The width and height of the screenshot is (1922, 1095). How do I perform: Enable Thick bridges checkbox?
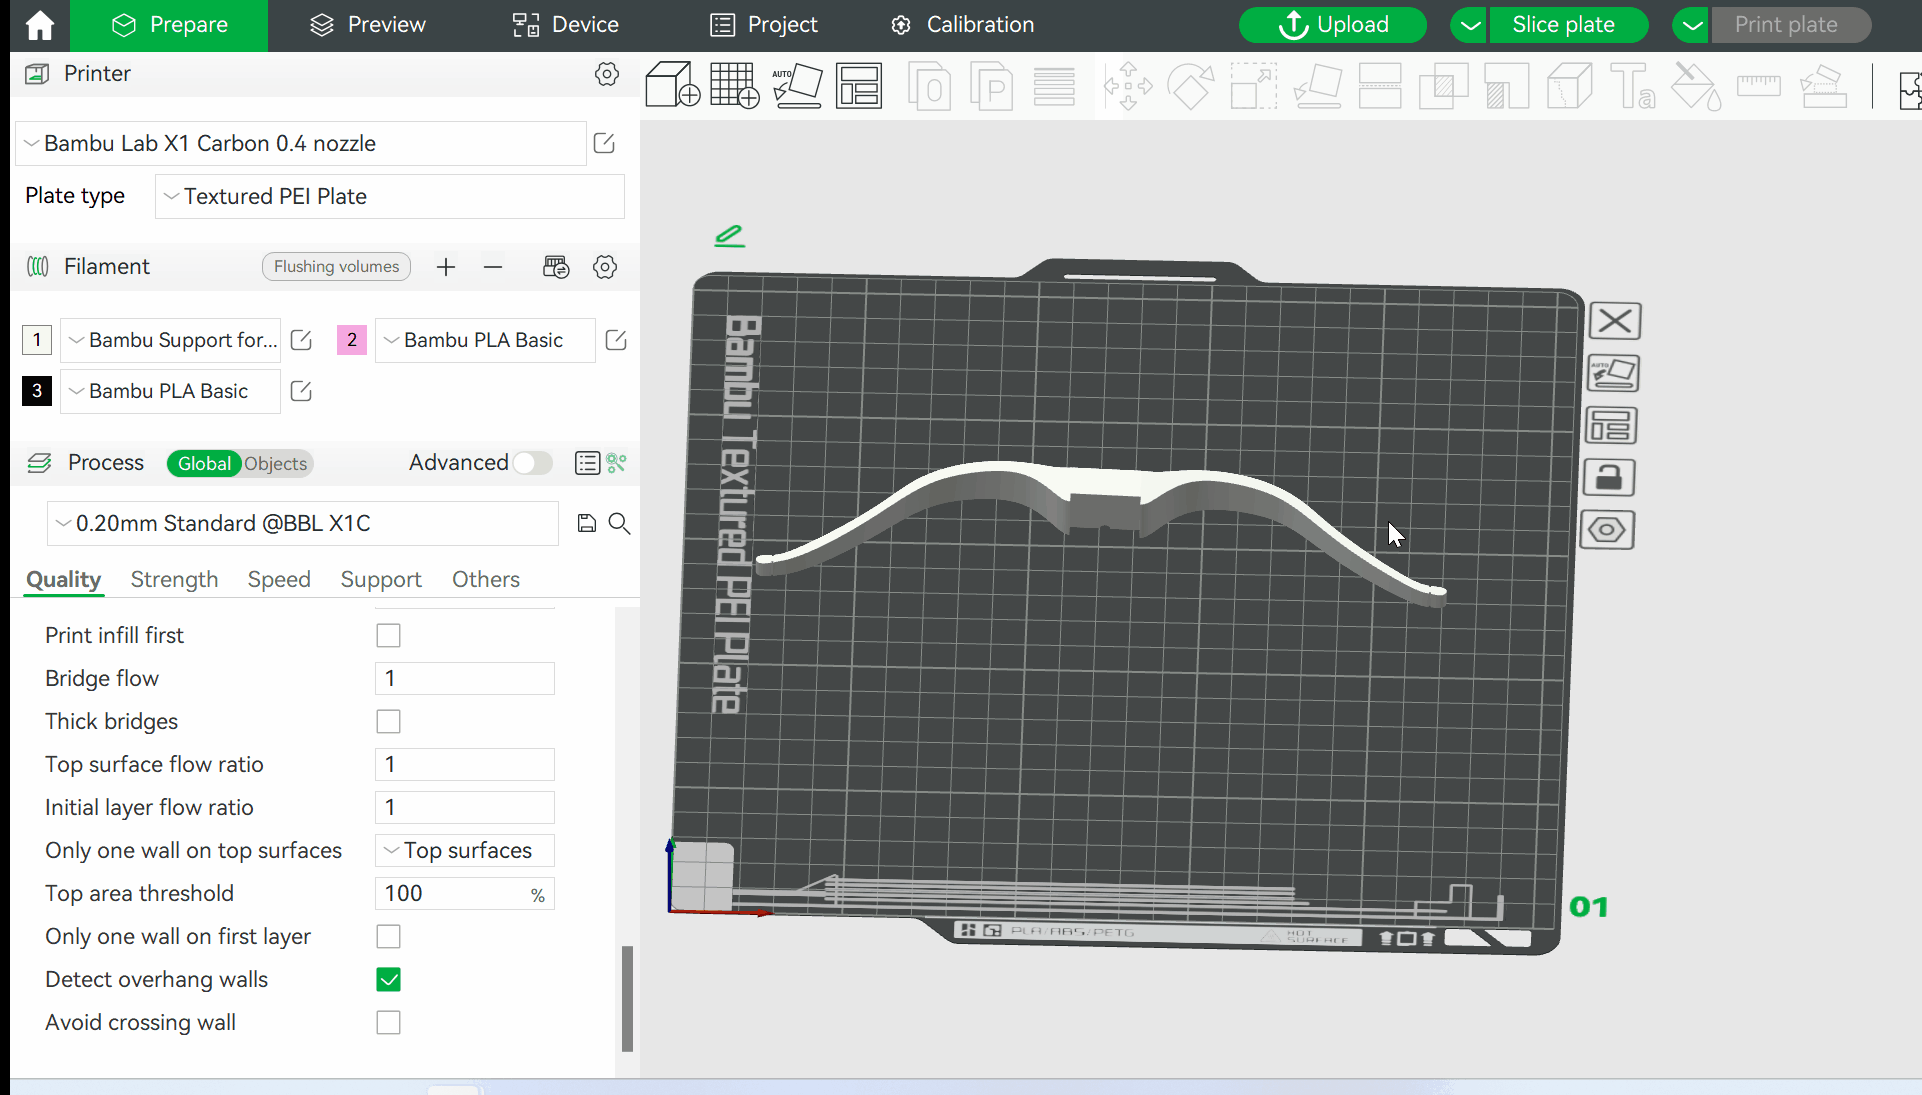click(388, 721)
